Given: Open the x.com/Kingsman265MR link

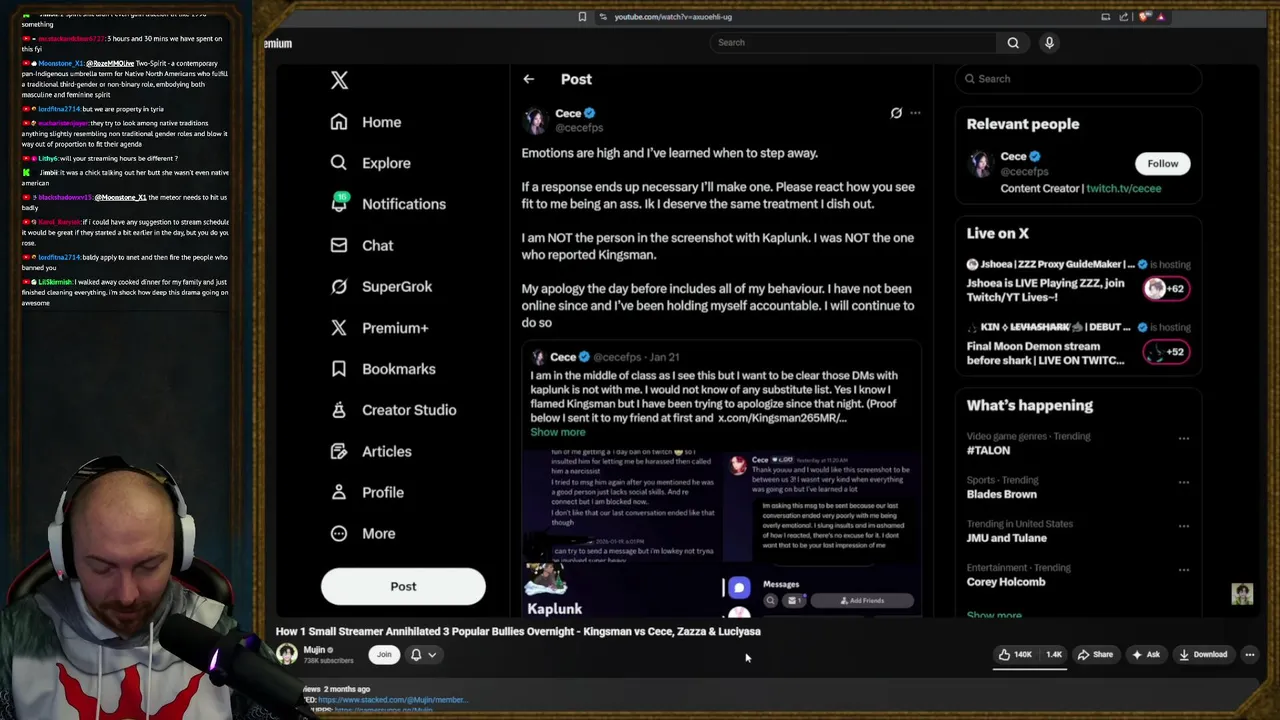Looking at the screenshot, I should [782, 418].
